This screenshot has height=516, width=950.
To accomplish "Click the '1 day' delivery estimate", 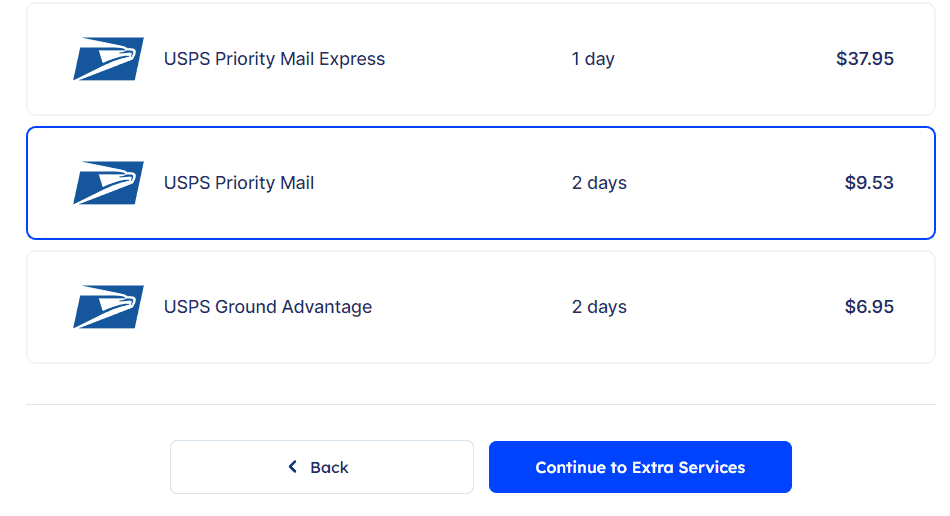I will pyautogui.click(x=593, y=59).
